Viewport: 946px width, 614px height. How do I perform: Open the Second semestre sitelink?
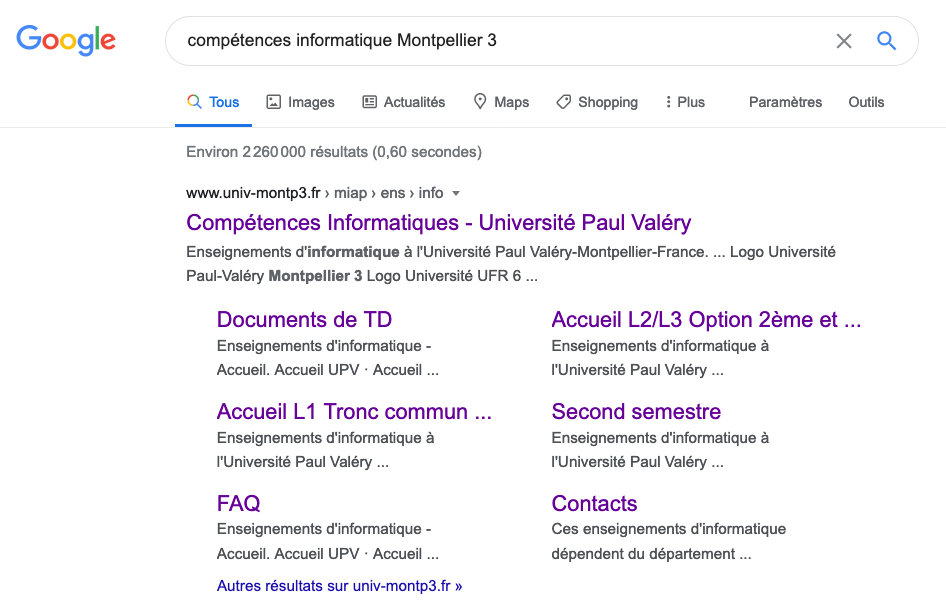(636, 411)
